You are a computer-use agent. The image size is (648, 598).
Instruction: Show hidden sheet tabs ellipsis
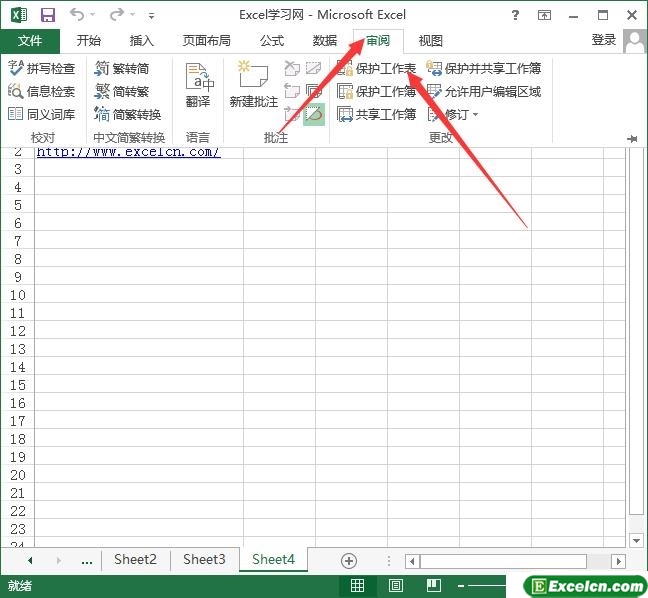(87, 560)
